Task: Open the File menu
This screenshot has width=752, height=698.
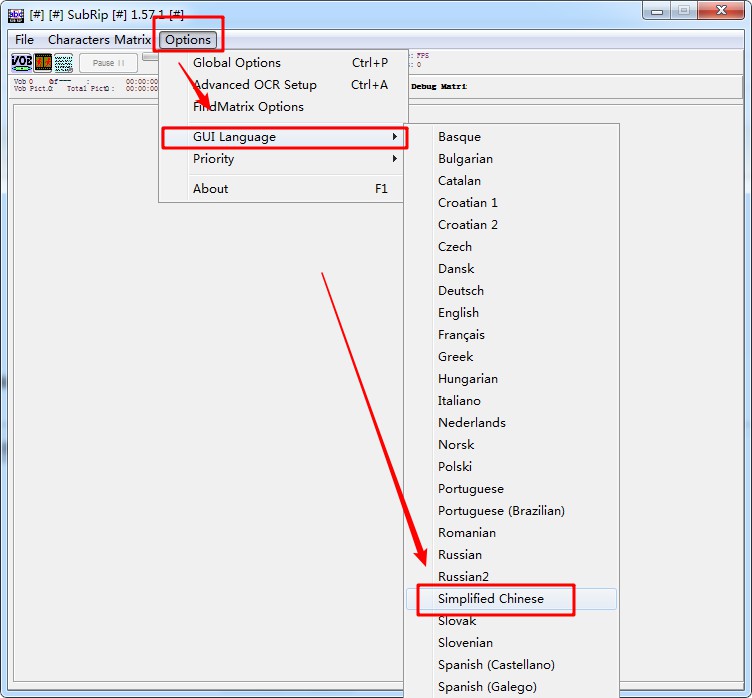Action: (x=24, y=40)
